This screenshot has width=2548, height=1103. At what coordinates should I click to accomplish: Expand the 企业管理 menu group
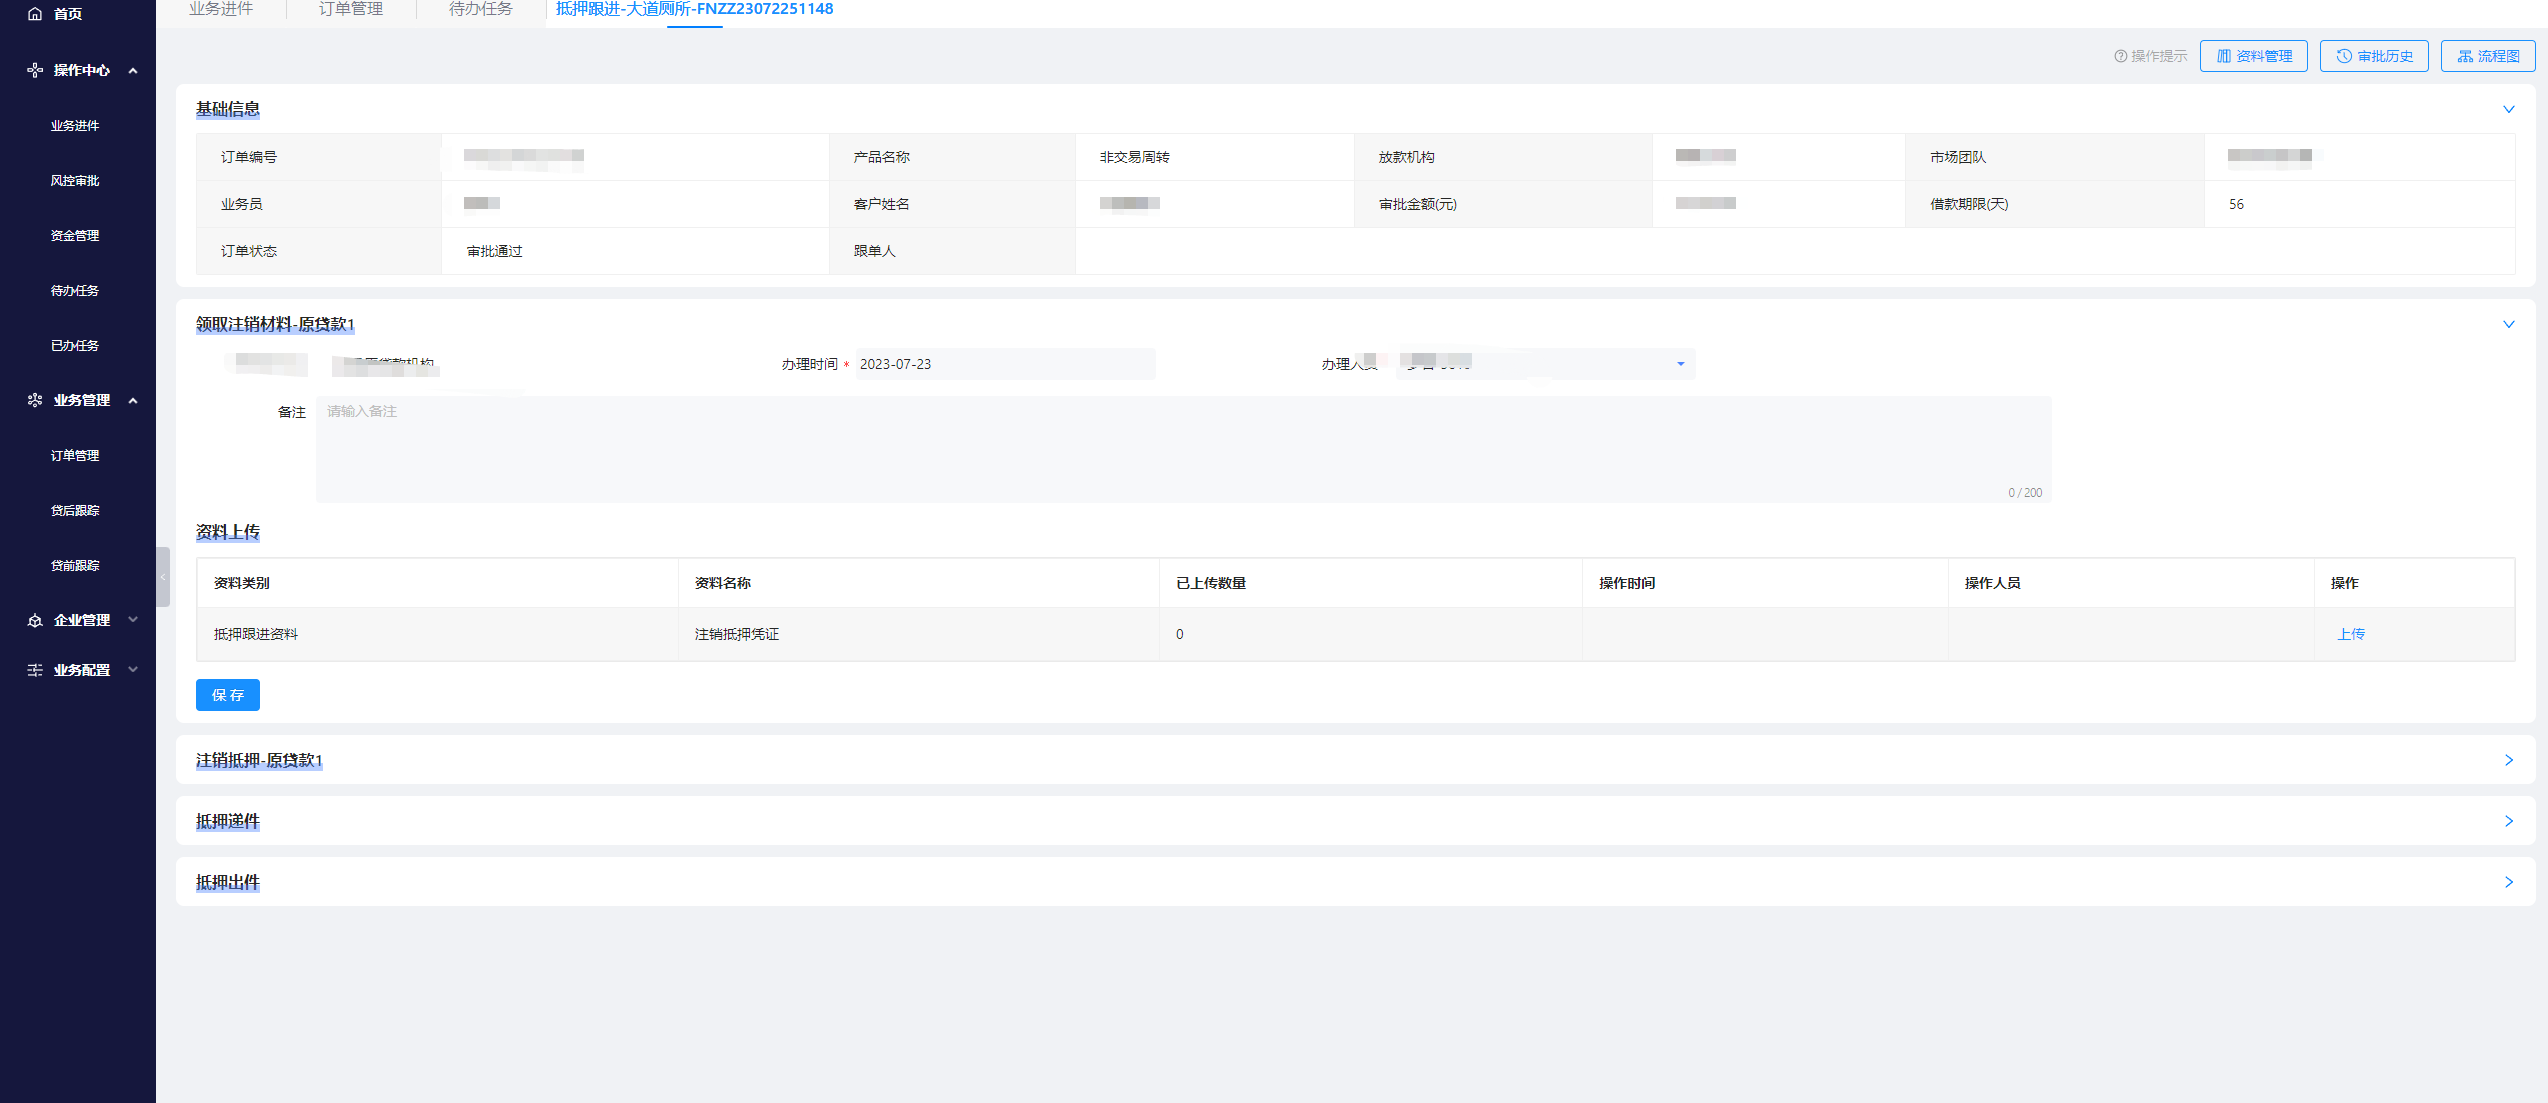(x=133, y=620)
